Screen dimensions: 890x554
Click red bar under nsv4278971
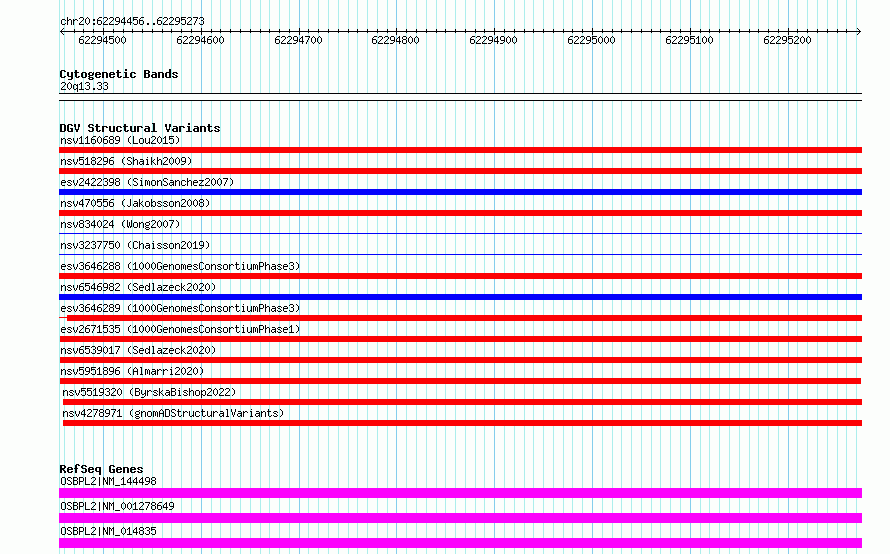point(462,423)
